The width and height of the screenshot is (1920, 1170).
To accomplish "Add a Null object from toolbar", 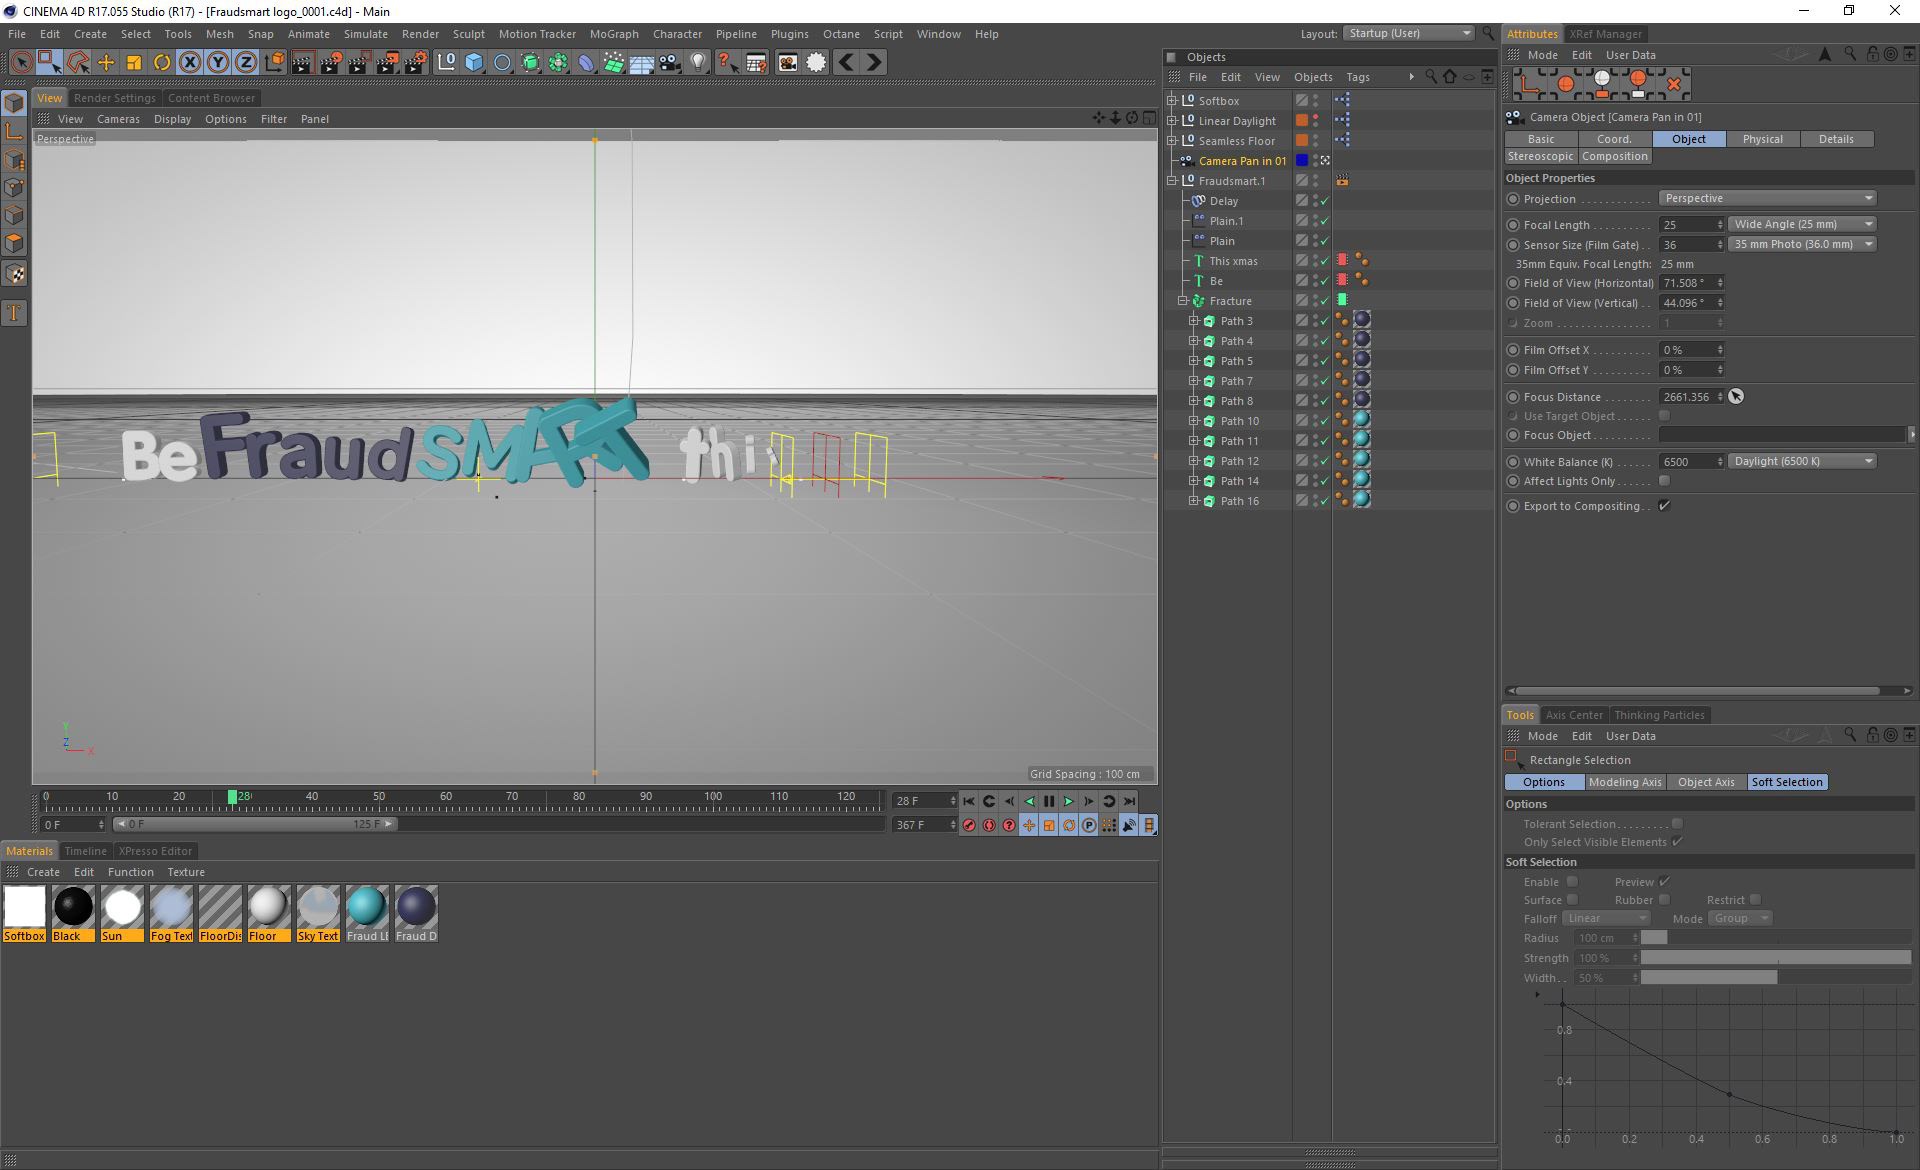I will 447,62.
